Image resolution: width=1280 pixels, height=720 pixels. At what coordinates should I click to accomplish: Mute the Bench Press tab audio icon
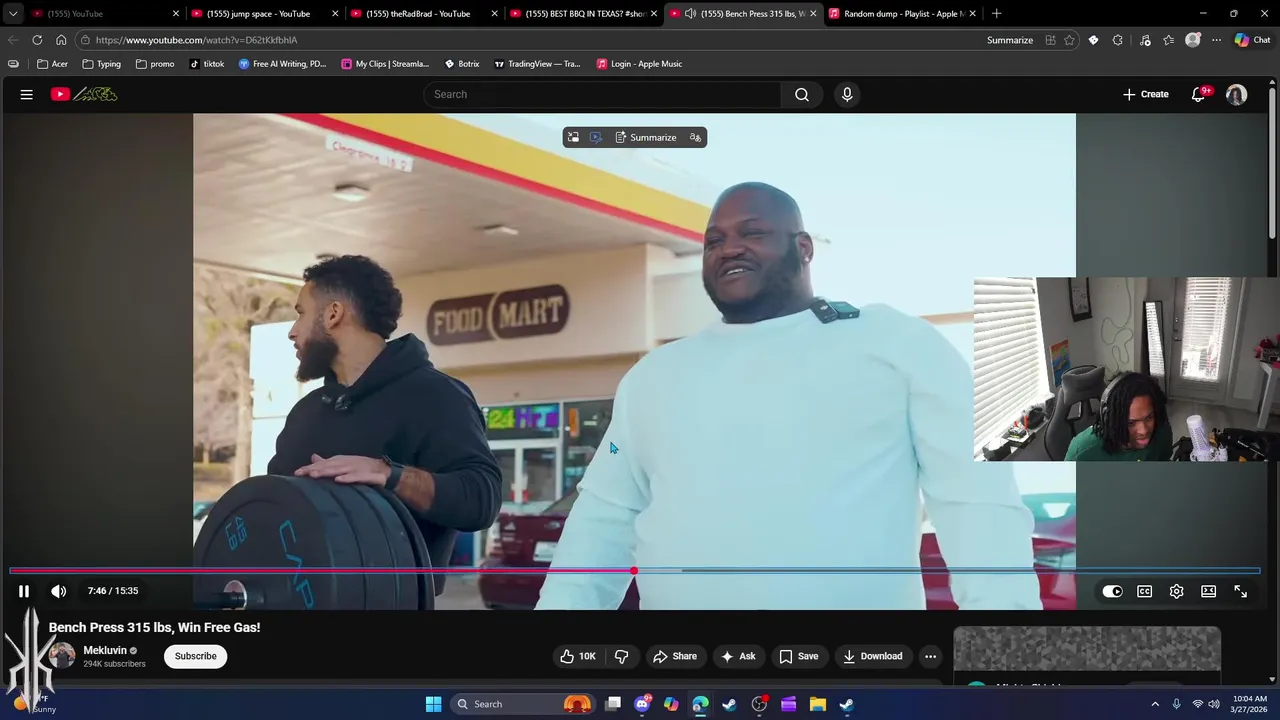coord(690,14)
